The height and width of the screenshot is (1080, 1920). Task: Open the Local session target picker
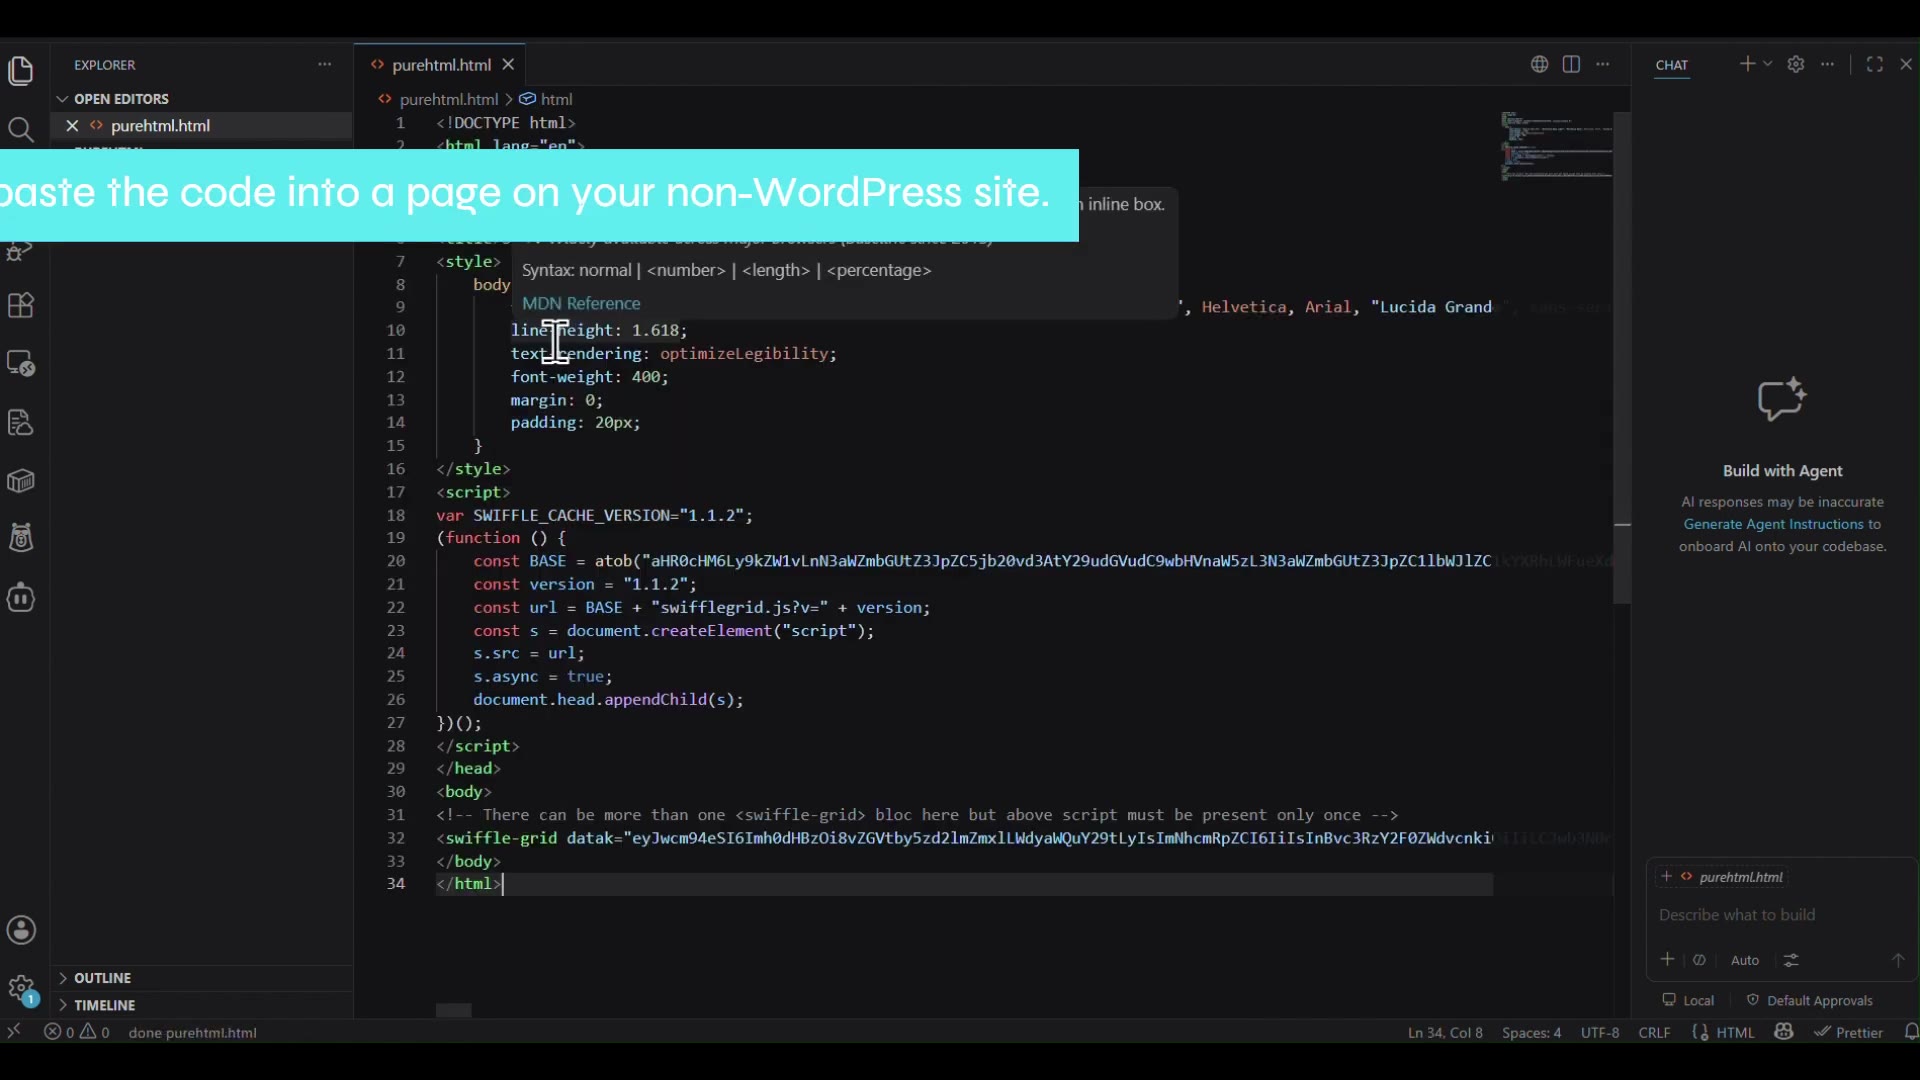1688,1000
